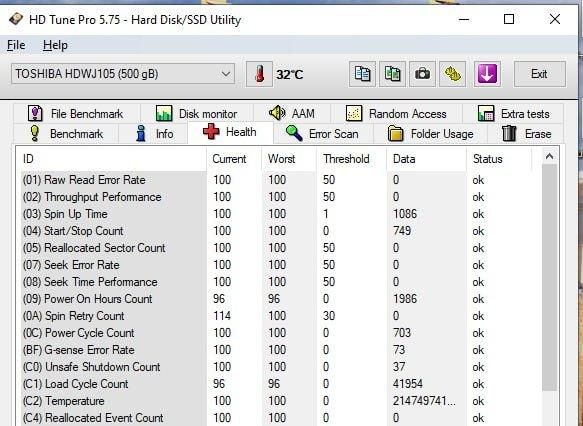Open options with the tools icon
583x426 pixels.
pyautogui.click(x=452, y=74)
